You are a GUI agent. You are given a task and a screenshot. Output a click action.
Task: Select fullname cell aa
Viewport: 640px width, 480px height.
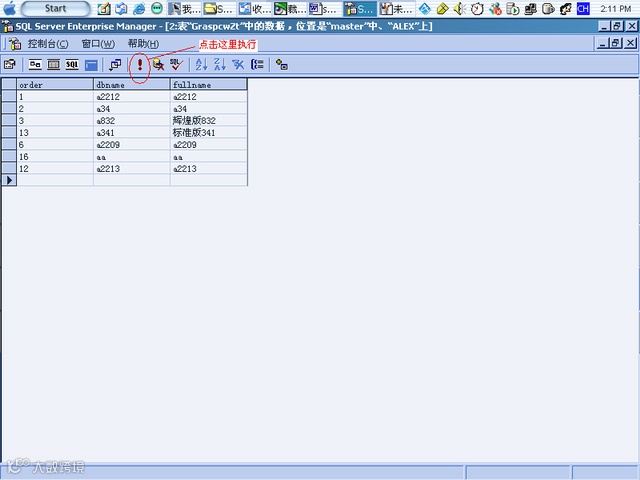click(x=208, y=157)
